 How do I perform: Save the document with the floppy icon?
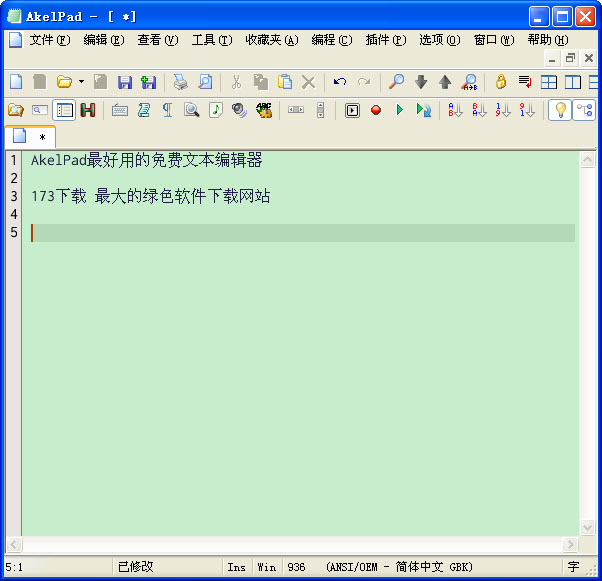[x=125, y=82]
